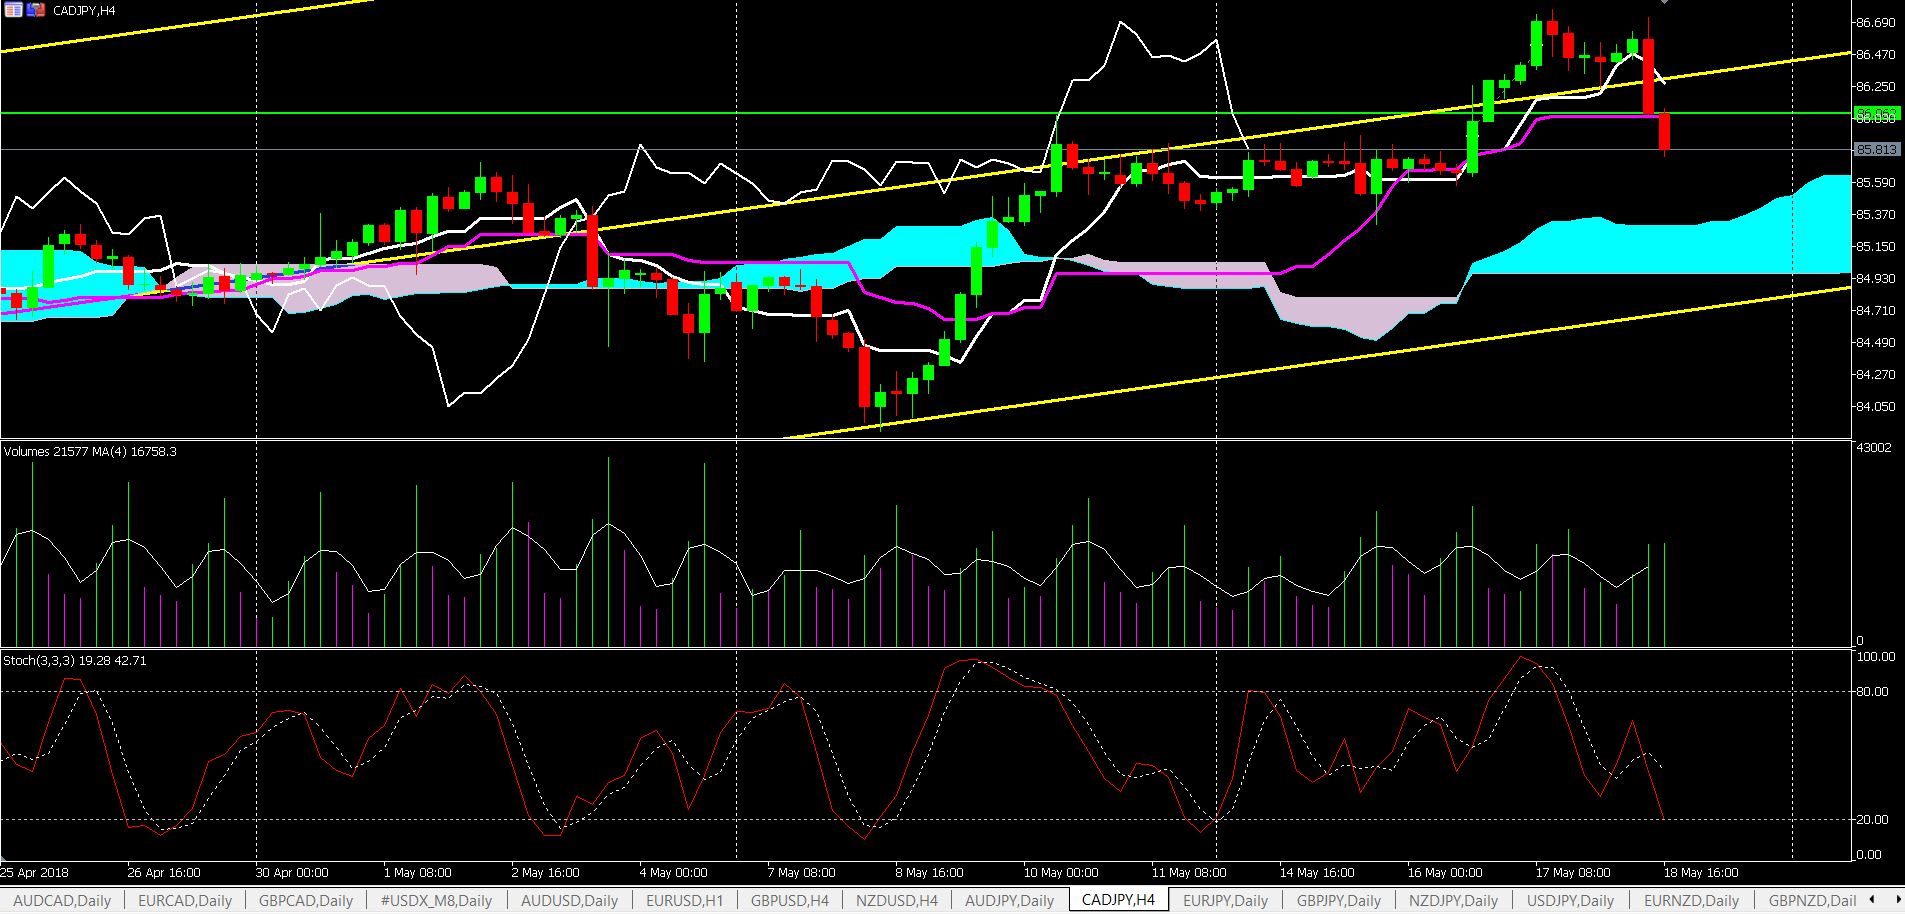
Task: Switch to the AUDUSD,Daily chart tab
Action: (x=569, y=900)
